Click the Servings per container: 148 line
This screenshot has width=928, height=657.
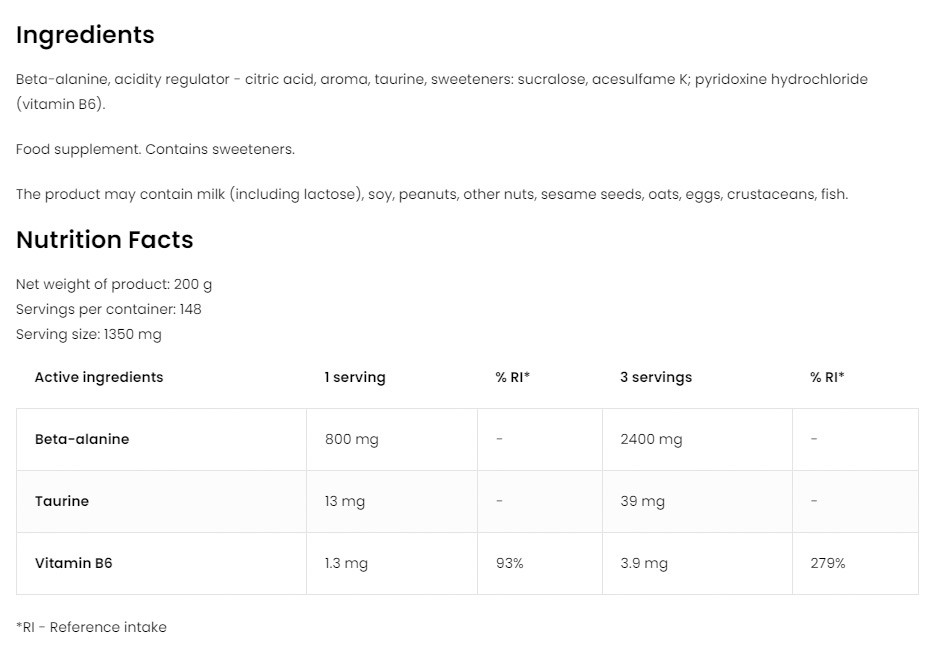tap(109, 309)
